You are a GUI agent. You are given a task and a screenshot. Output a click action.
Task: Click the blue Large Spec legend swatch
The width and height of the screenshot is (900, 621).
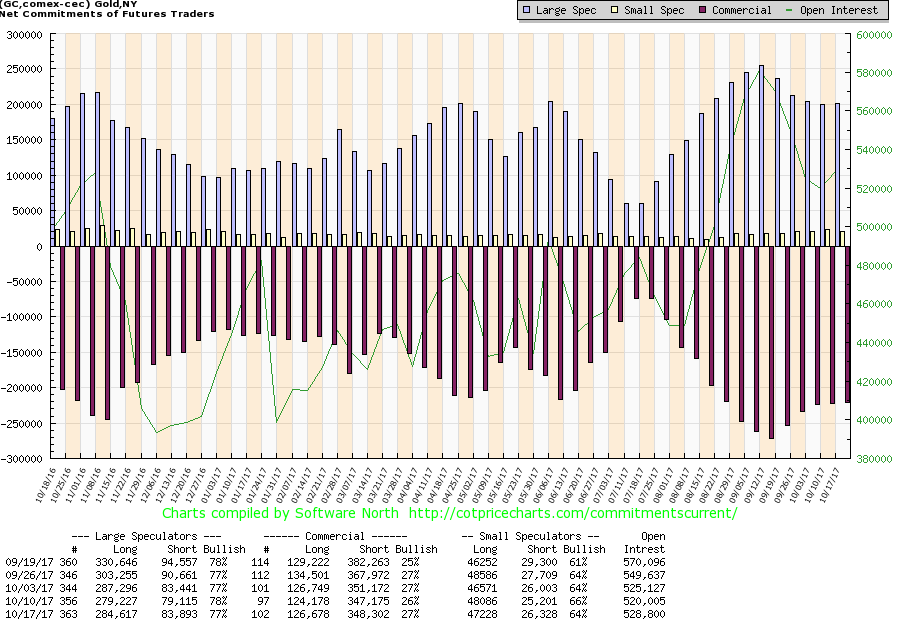(527, 10)
